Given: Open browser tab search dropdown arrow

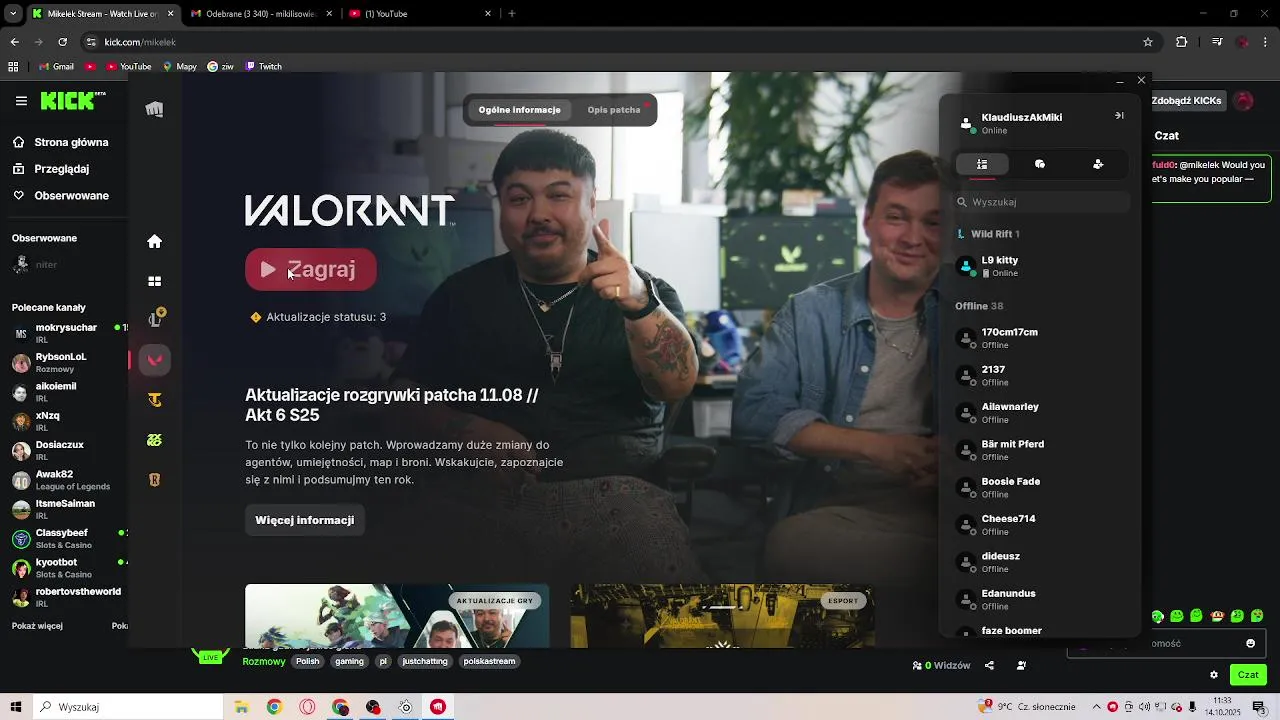Looking at the screenshot, I should (13, 14).
